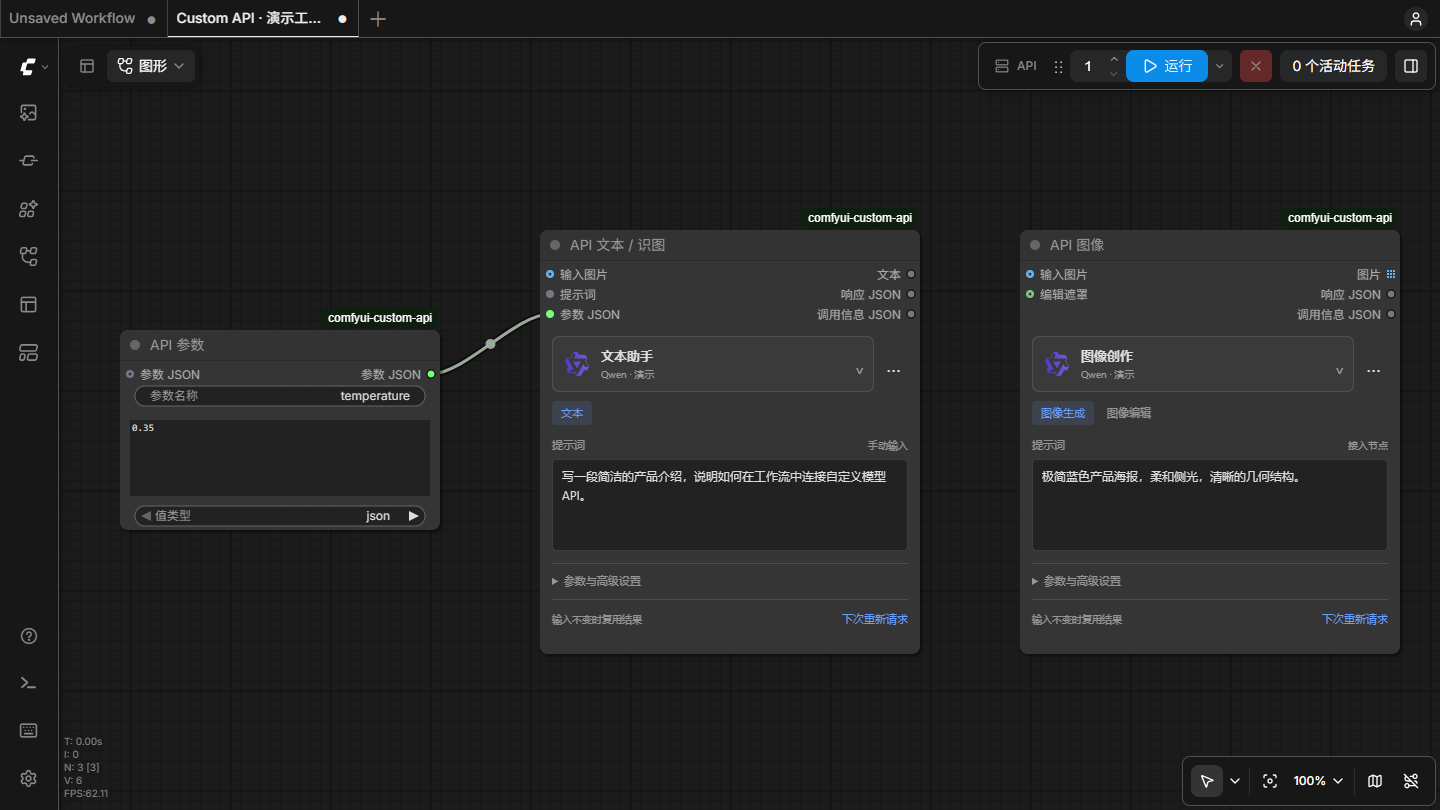The height and width of the screenshot is (810, 1440).
Task: Open the 图形 dropdown
Action: click(x=151, y=66)
